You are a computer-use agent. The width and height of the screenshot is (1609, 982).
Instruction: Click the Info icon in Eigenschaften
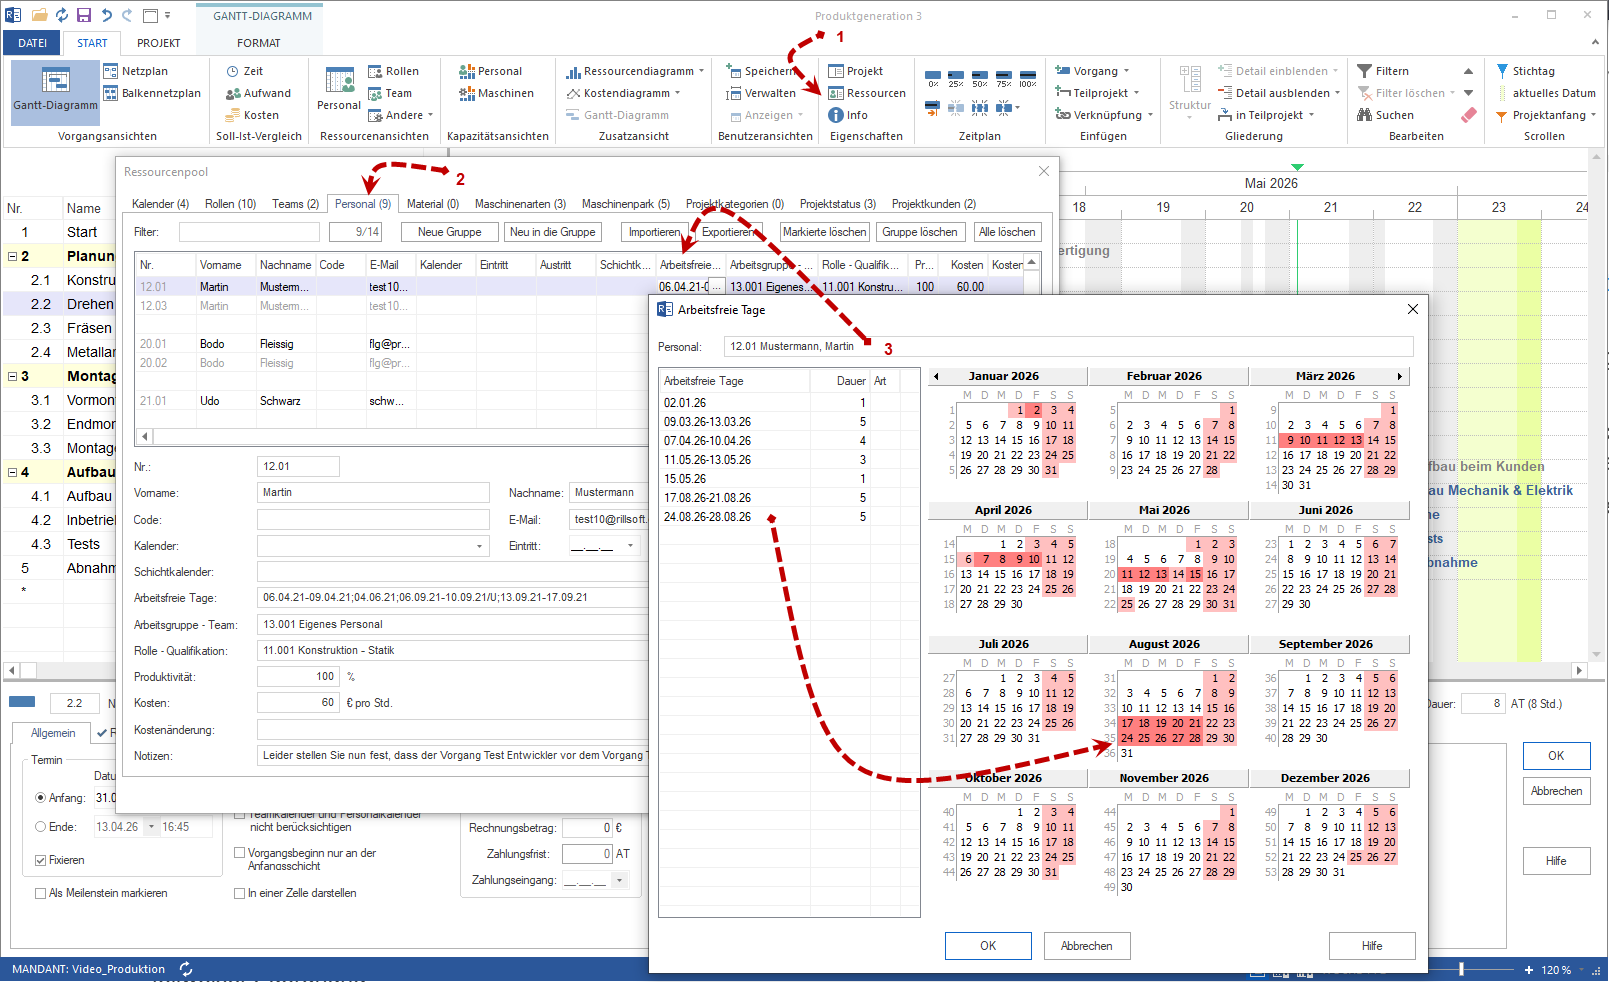point(836,115)
